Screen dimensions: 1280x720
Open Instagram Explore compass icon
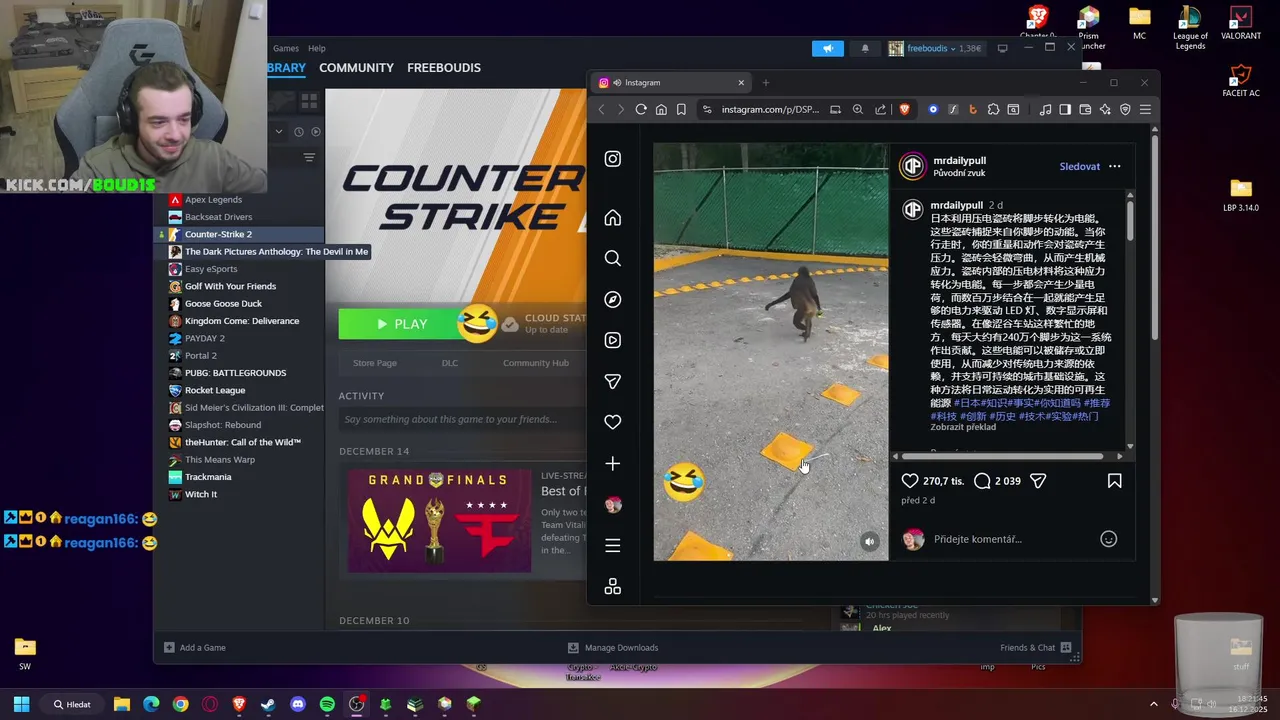point(613,299)
